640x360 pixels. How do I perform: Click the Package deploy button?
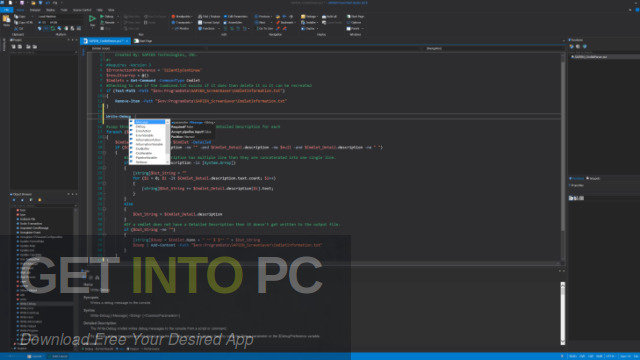coord(310,17)
